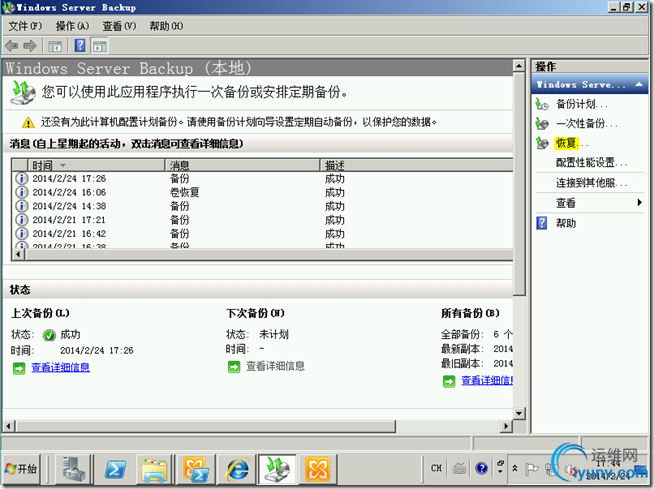Select the 2014/2/24 17:26 备份 row

[263, 179]
